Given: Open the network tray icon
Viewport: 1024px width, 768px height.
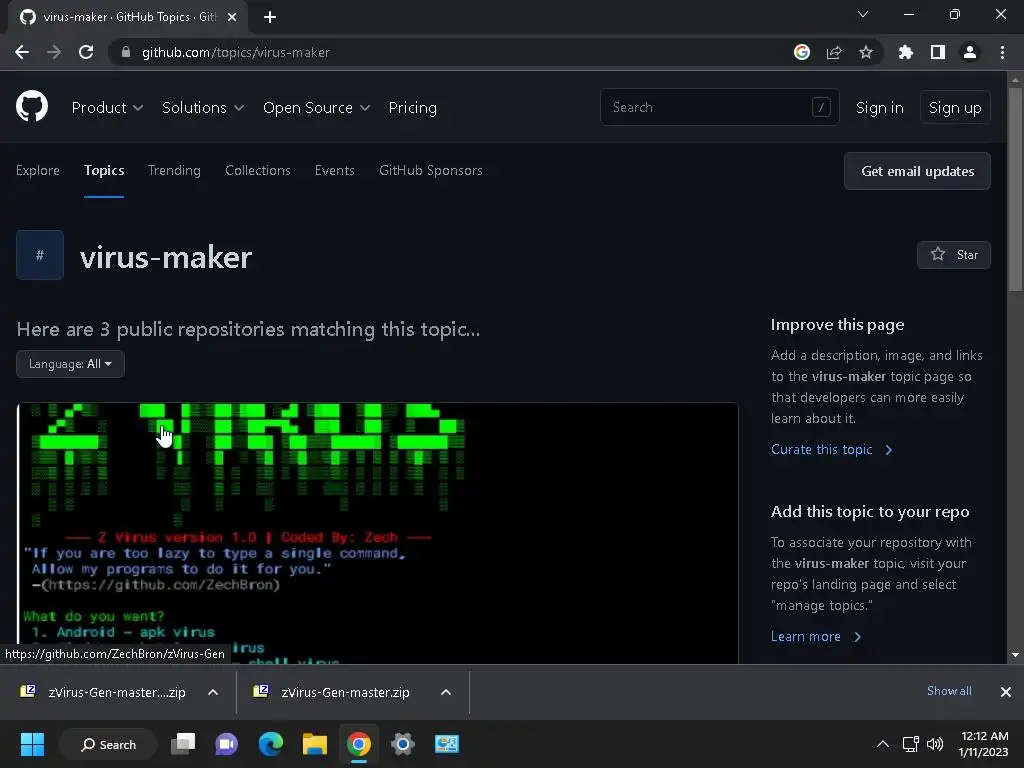Looking at the screenshot, I should click(910, 744).
